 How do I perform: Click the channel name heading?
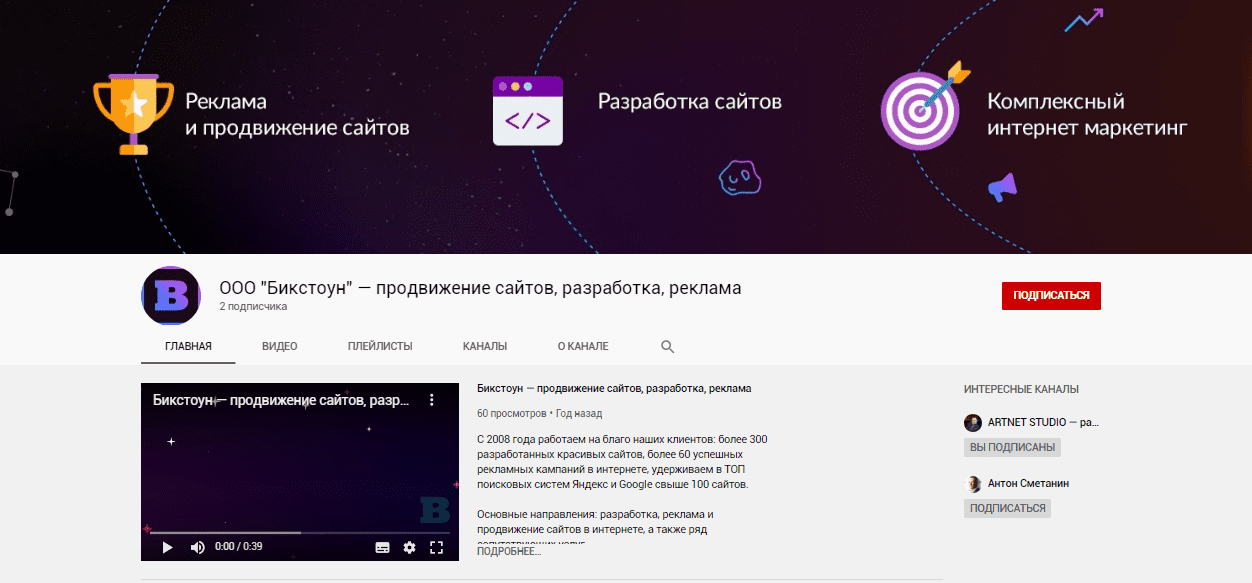(x=480, y=288)
